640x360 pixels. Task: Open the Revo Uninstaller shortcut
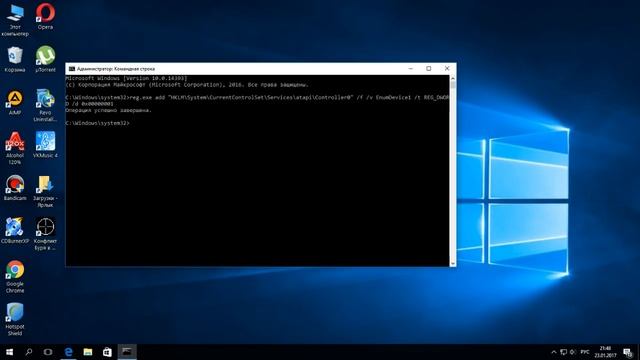(45, 105)
